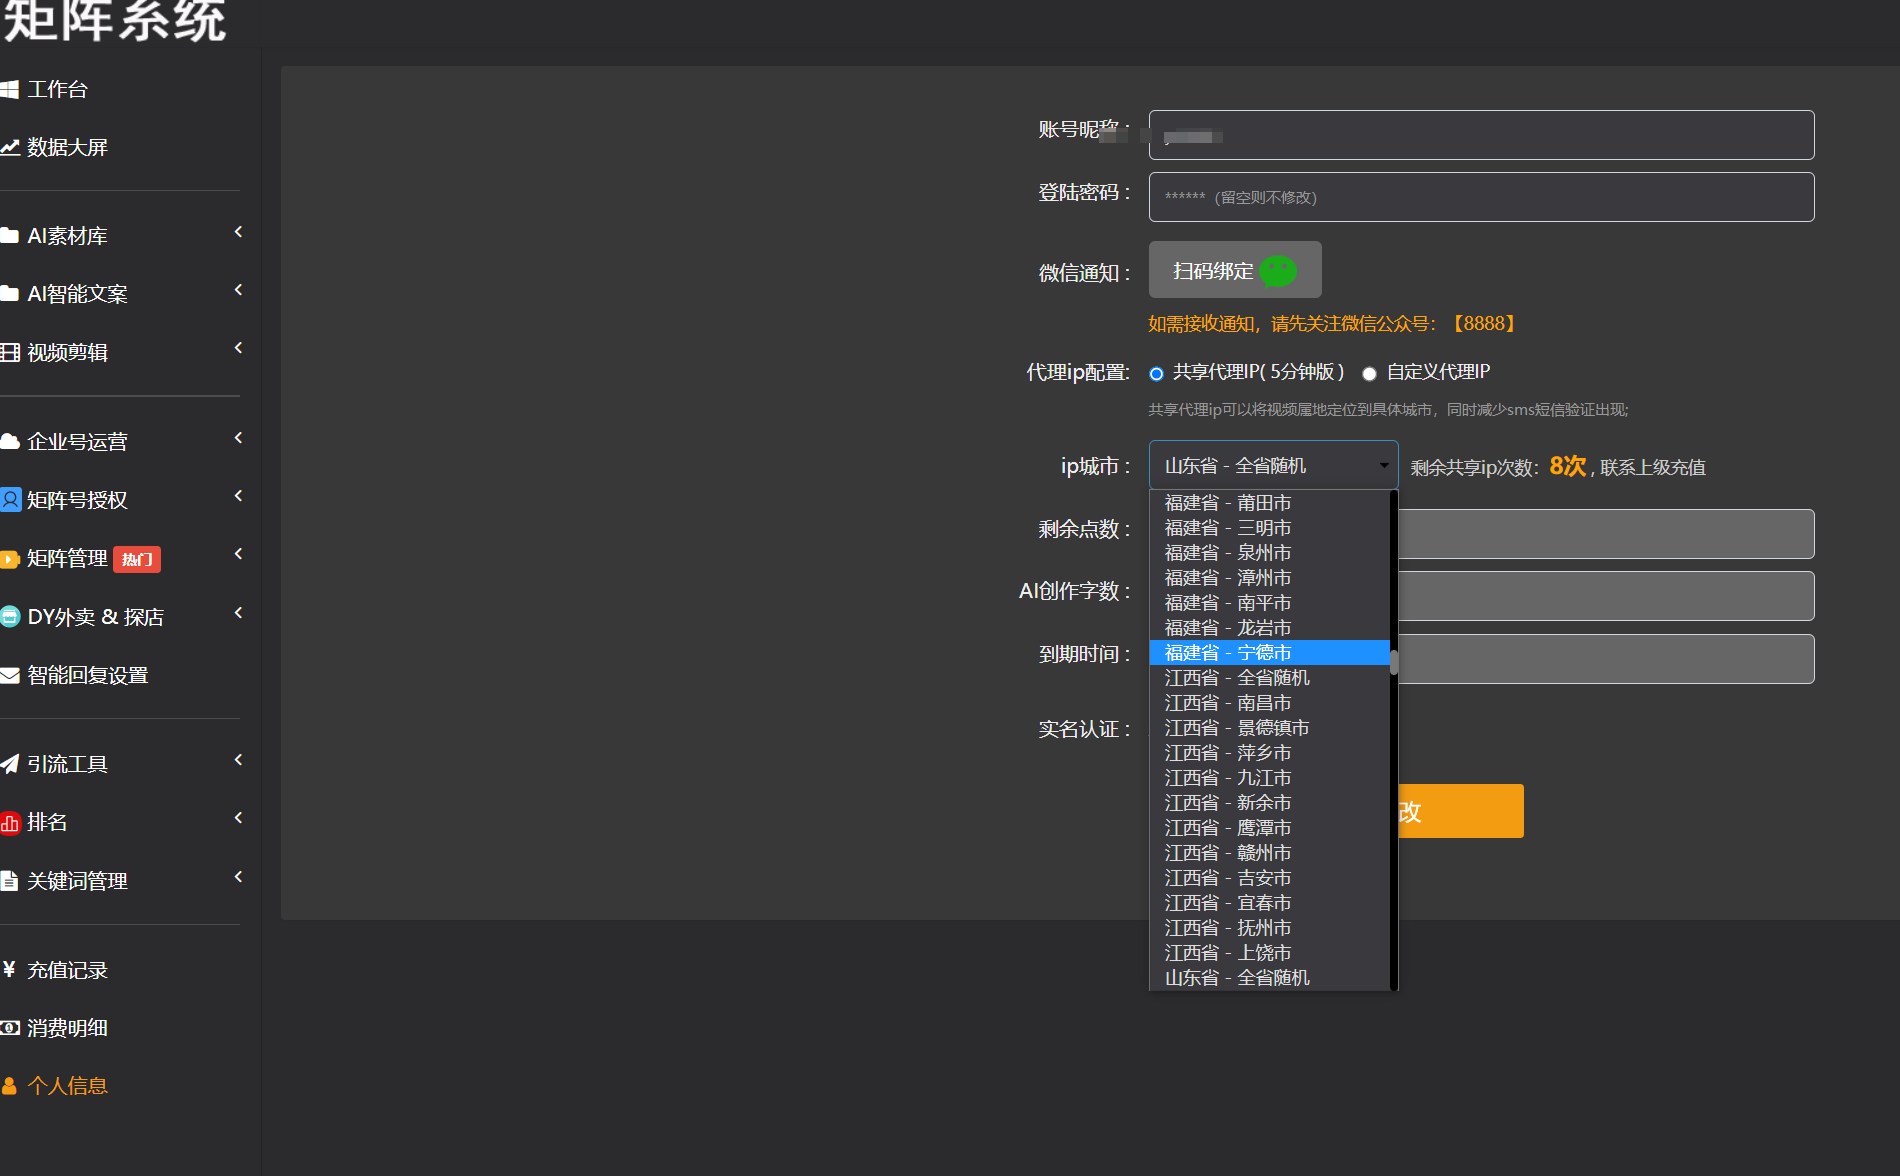The image size is (1900, 1176).
Task: Choose 福建省 - 泉州市 option
Action: [1269, 553]
